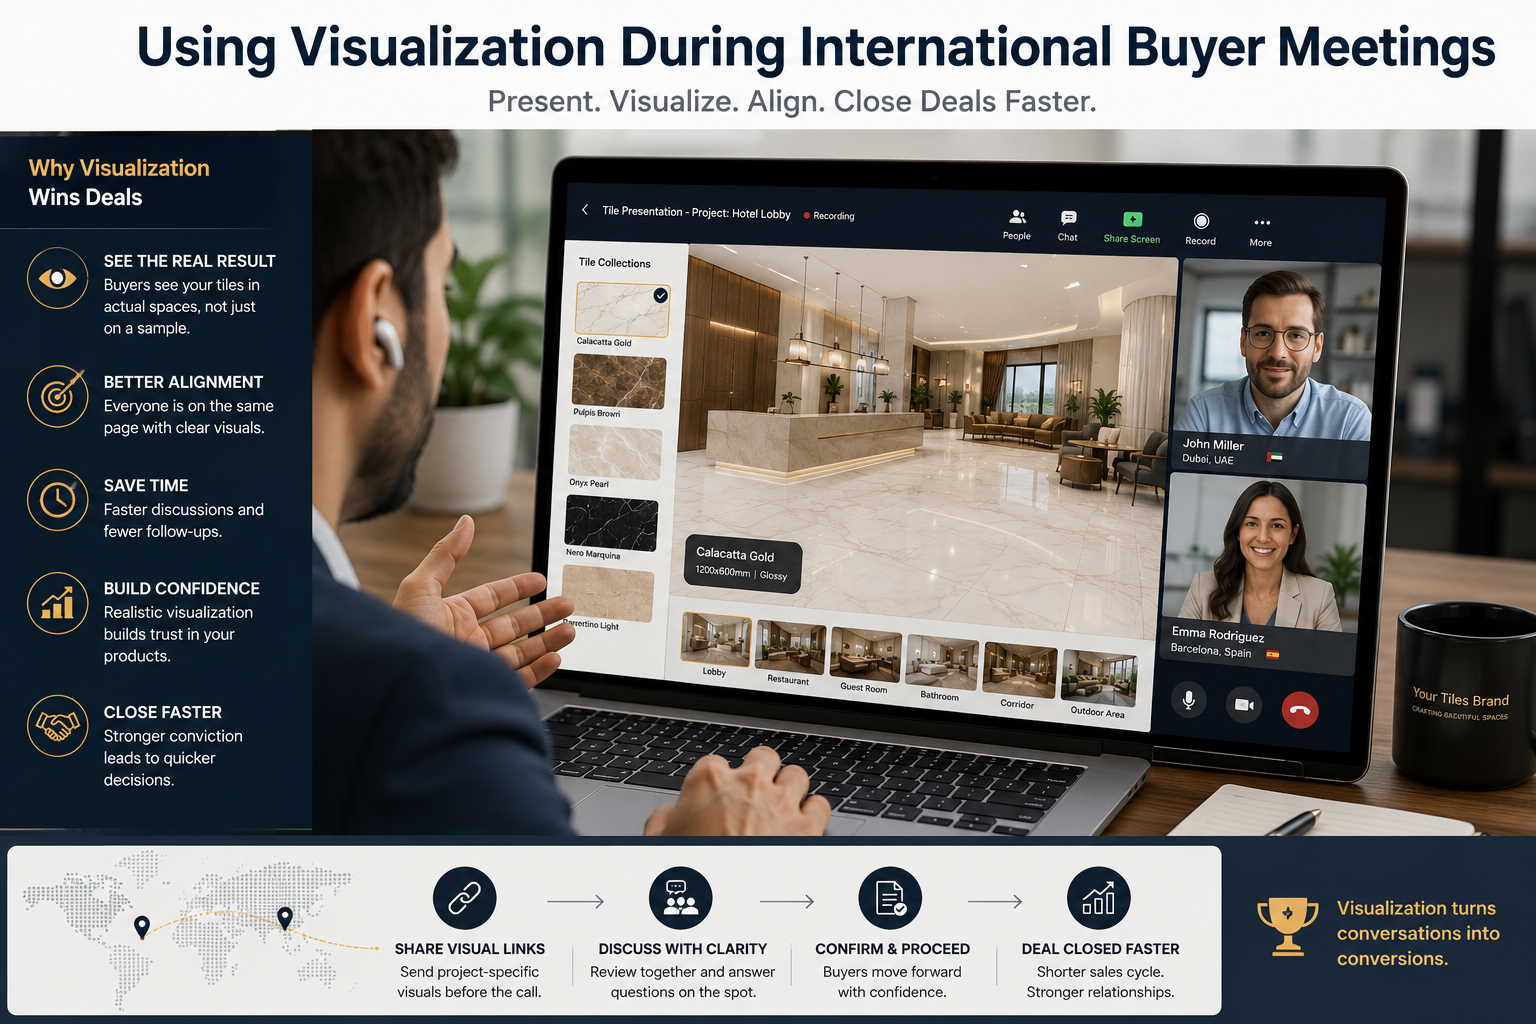Click the green Share Screen button
Screen dimensions: 1536x1024
pos(1132,227)
